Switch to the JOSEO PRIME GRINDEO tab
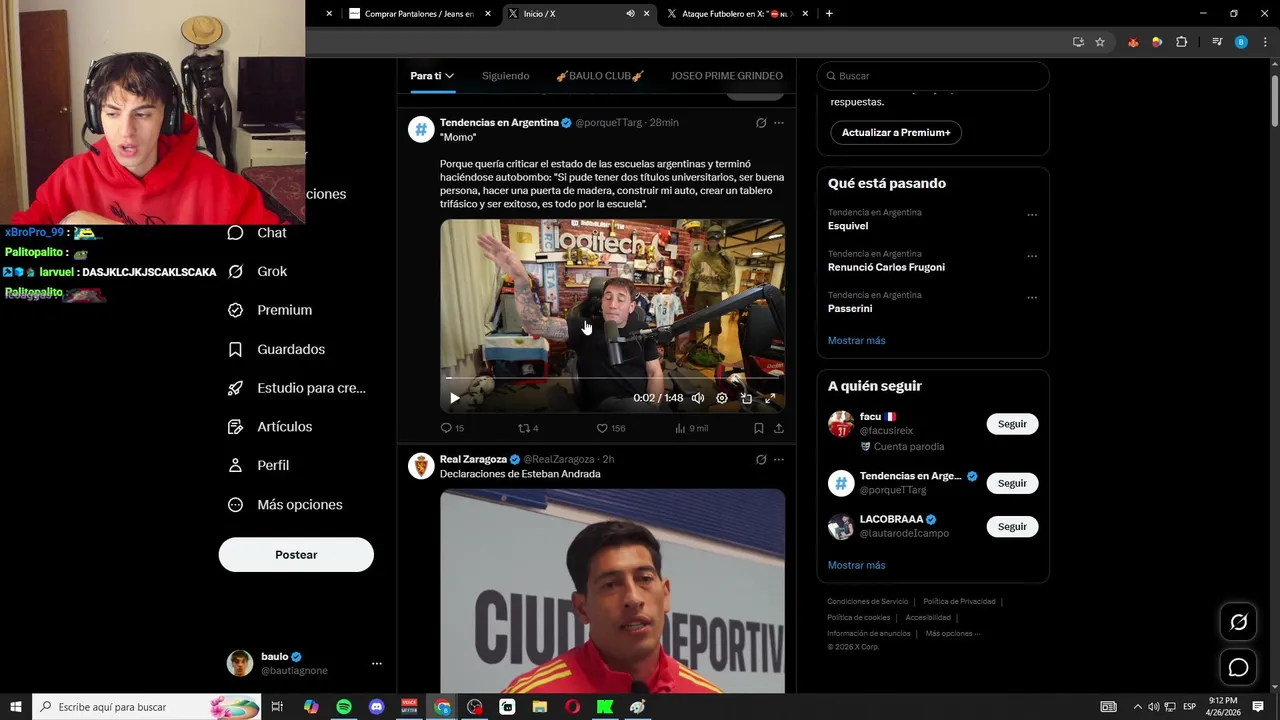Screen dimensions: 1280x720 (x=727, y=76)
